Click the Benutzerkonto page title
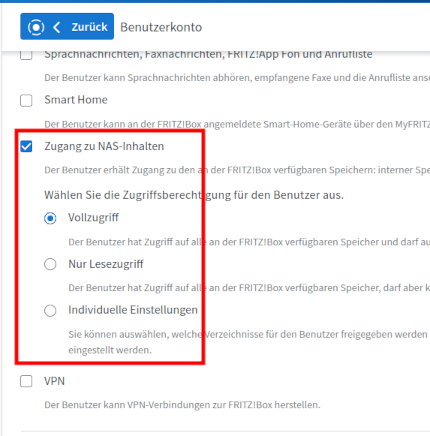 [x=161, y=27]
